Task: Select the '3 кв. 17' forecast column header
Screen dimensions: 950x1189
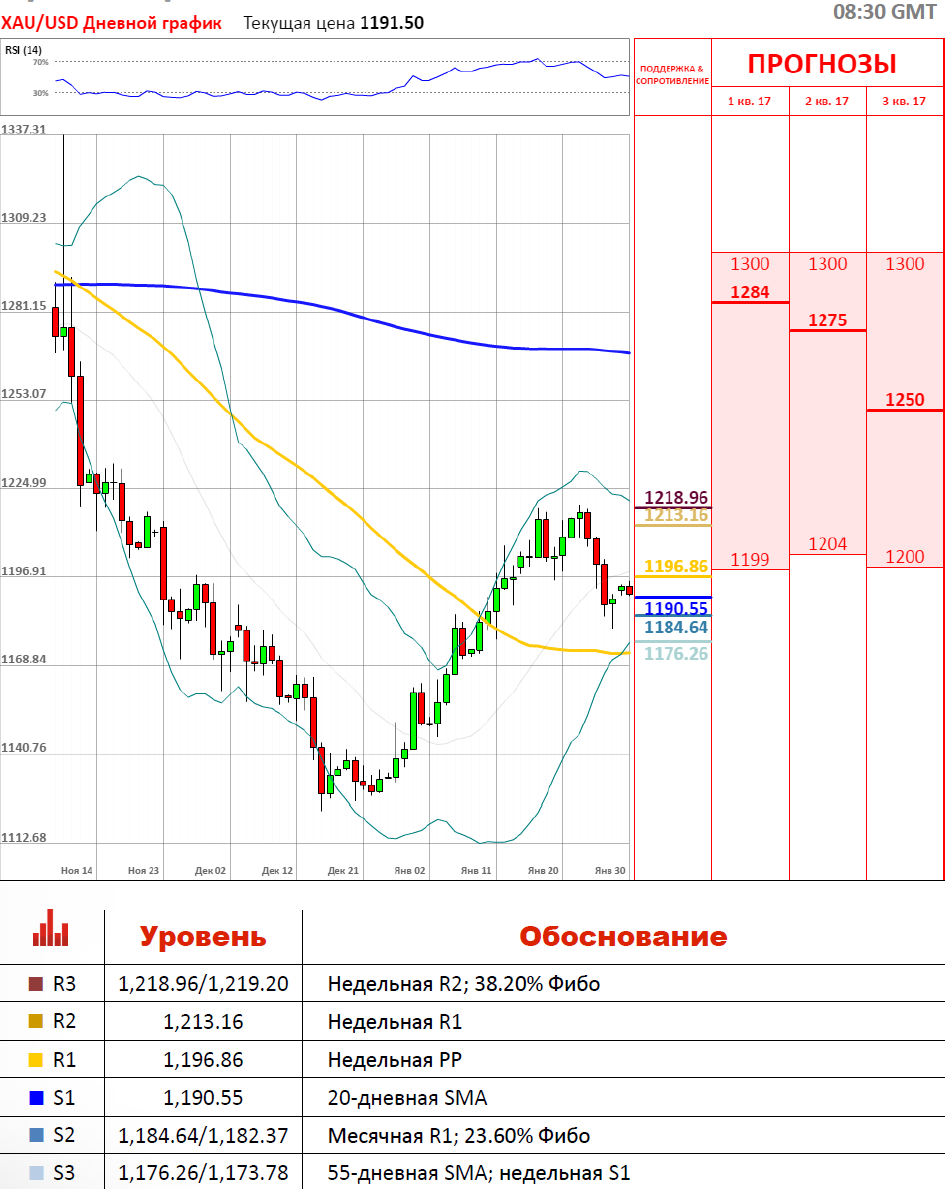Action: pyautogui.click(x=904, y=102)
